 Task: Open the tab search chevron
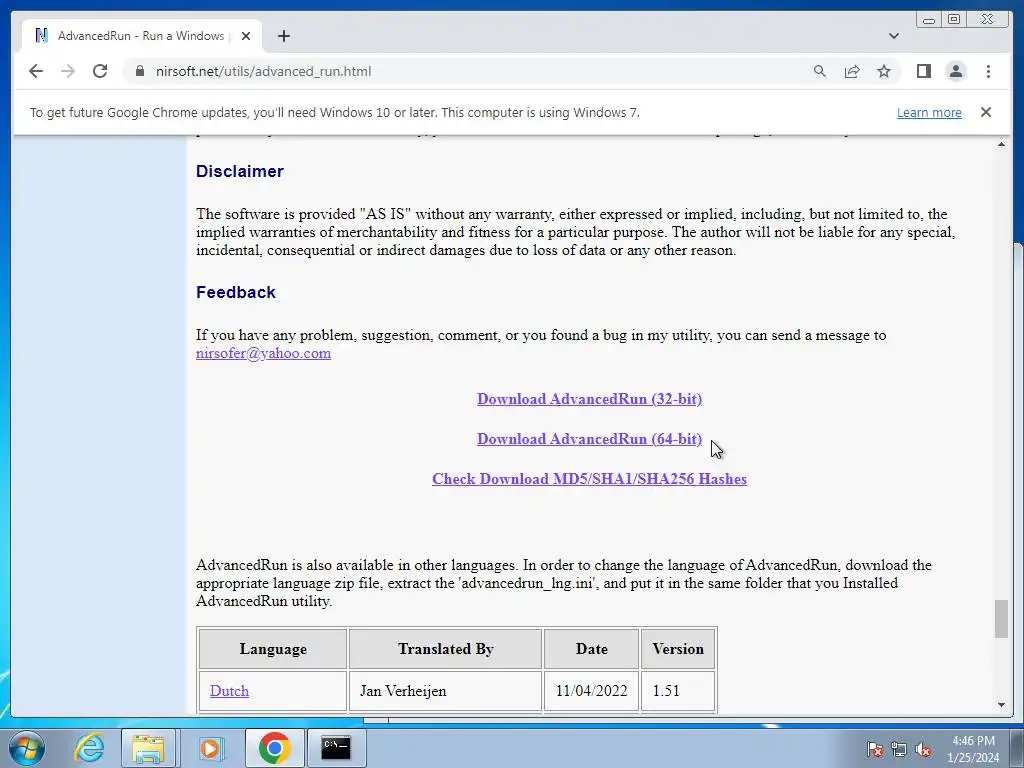(x=893, y=36)
